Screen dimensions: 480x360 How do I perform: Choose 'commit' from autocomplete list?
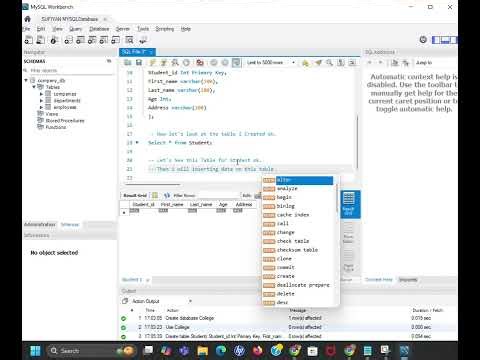pyautogui.click(x=298, y=268)
